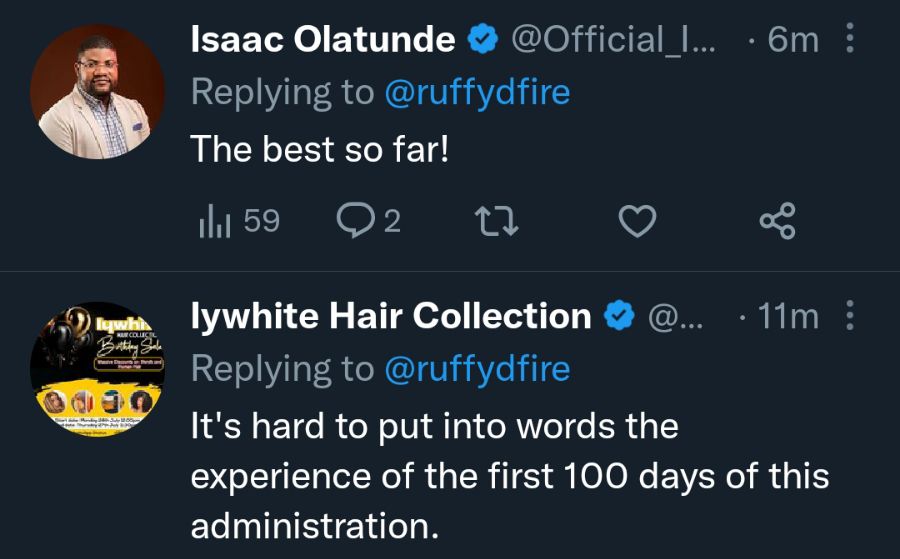Viewport: 900px width, 559px height.
Task: Click Isaac Olatunde's verified badge
Action: click(483, 39)
